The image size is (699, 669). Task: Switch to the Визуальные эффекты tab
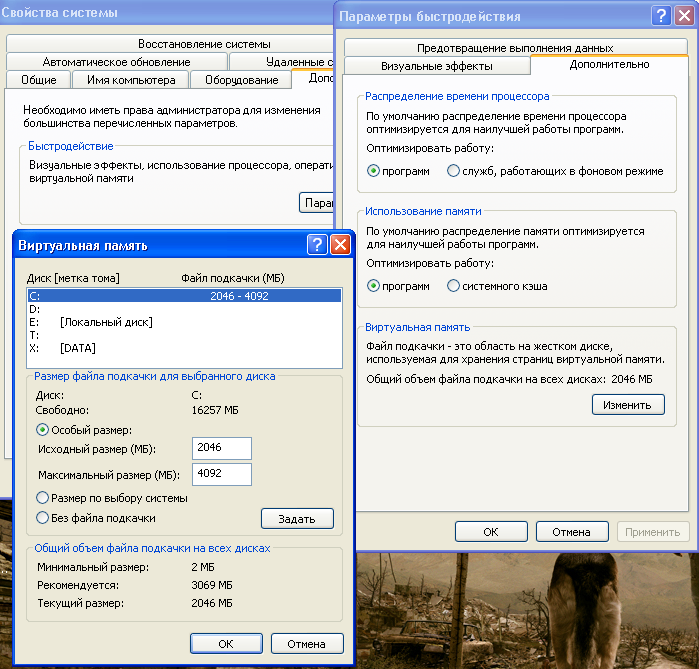(x=437, y=65)
